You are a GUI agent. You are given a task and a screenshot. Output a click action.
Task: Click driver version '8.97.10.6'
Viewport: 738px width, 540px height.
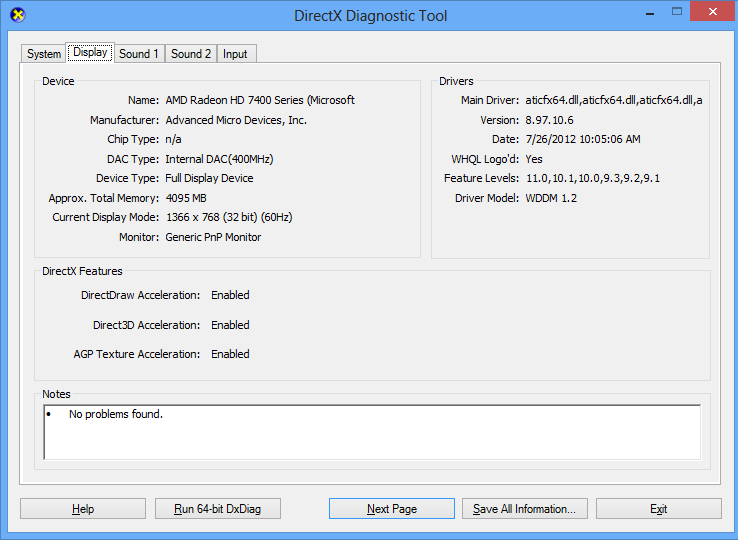pos(549,120)
